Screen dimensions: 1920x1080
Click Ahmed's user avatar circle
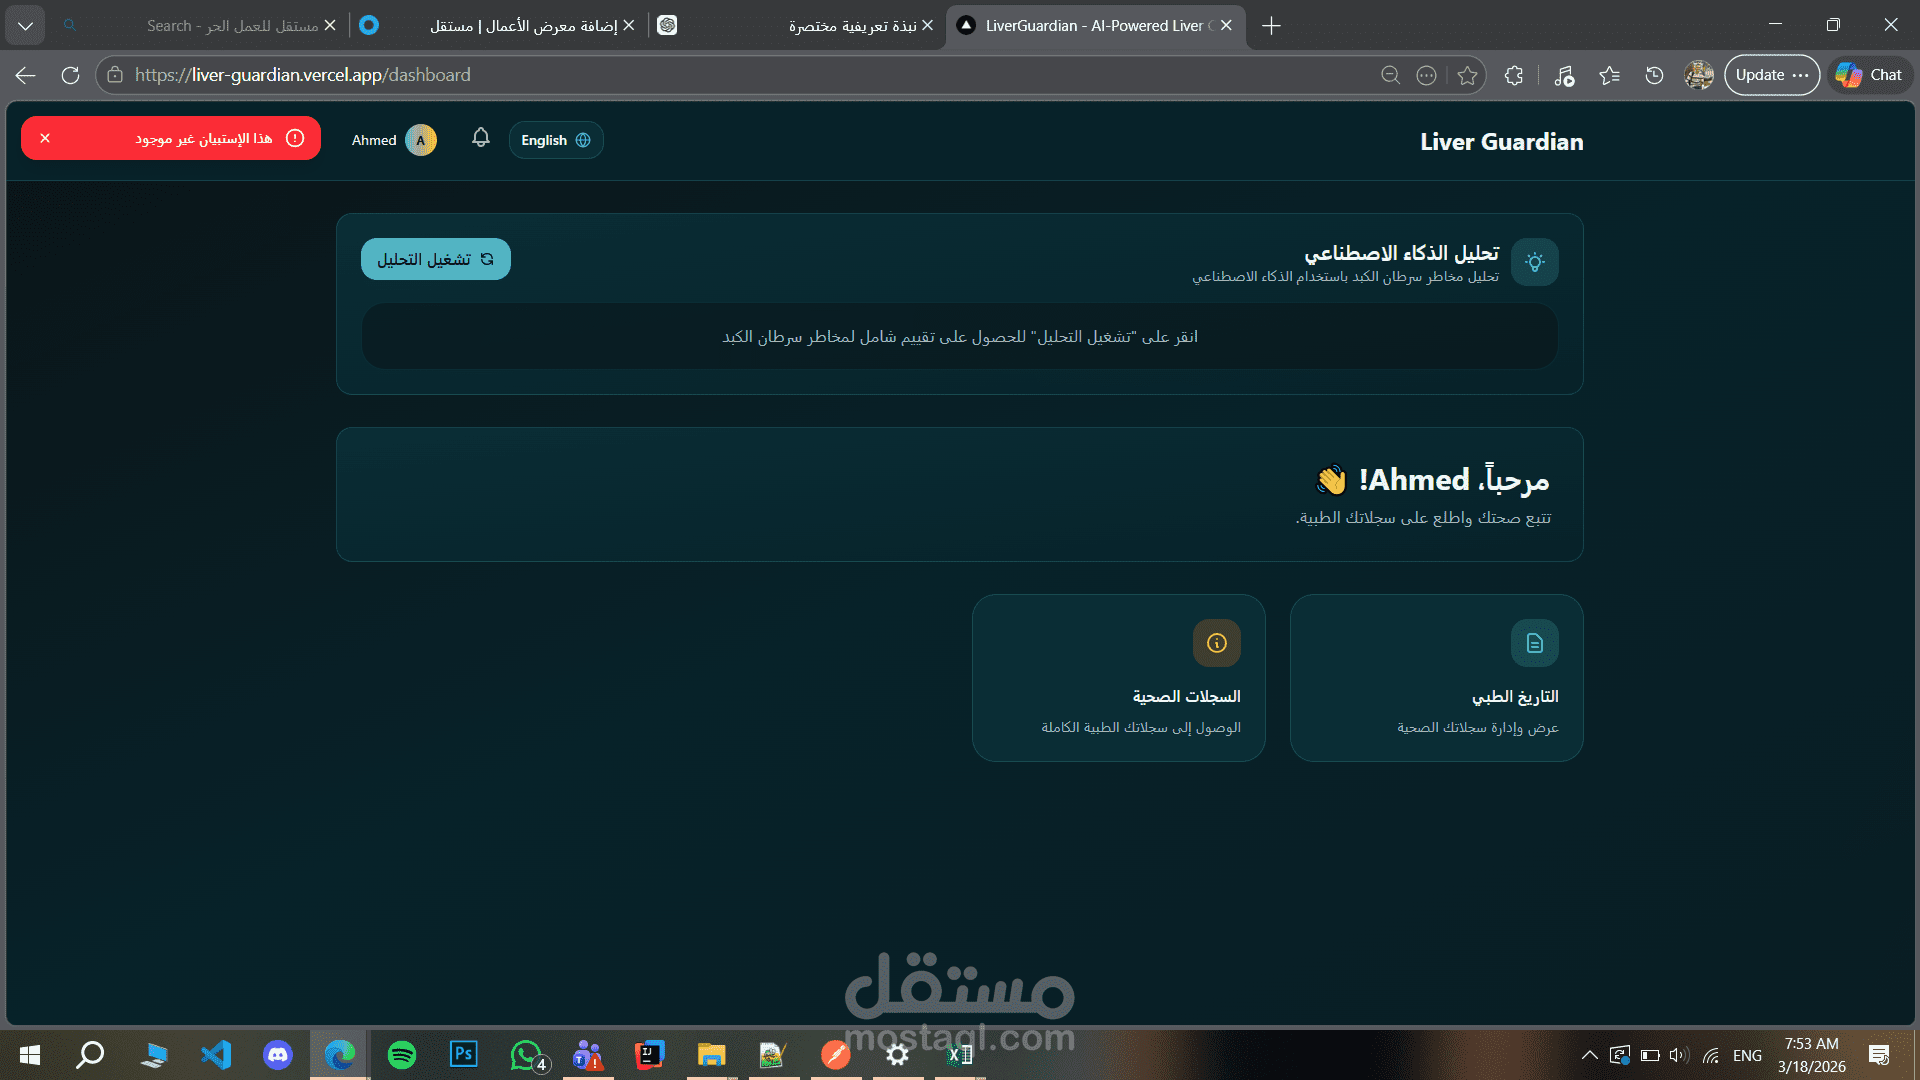point(421,140)
